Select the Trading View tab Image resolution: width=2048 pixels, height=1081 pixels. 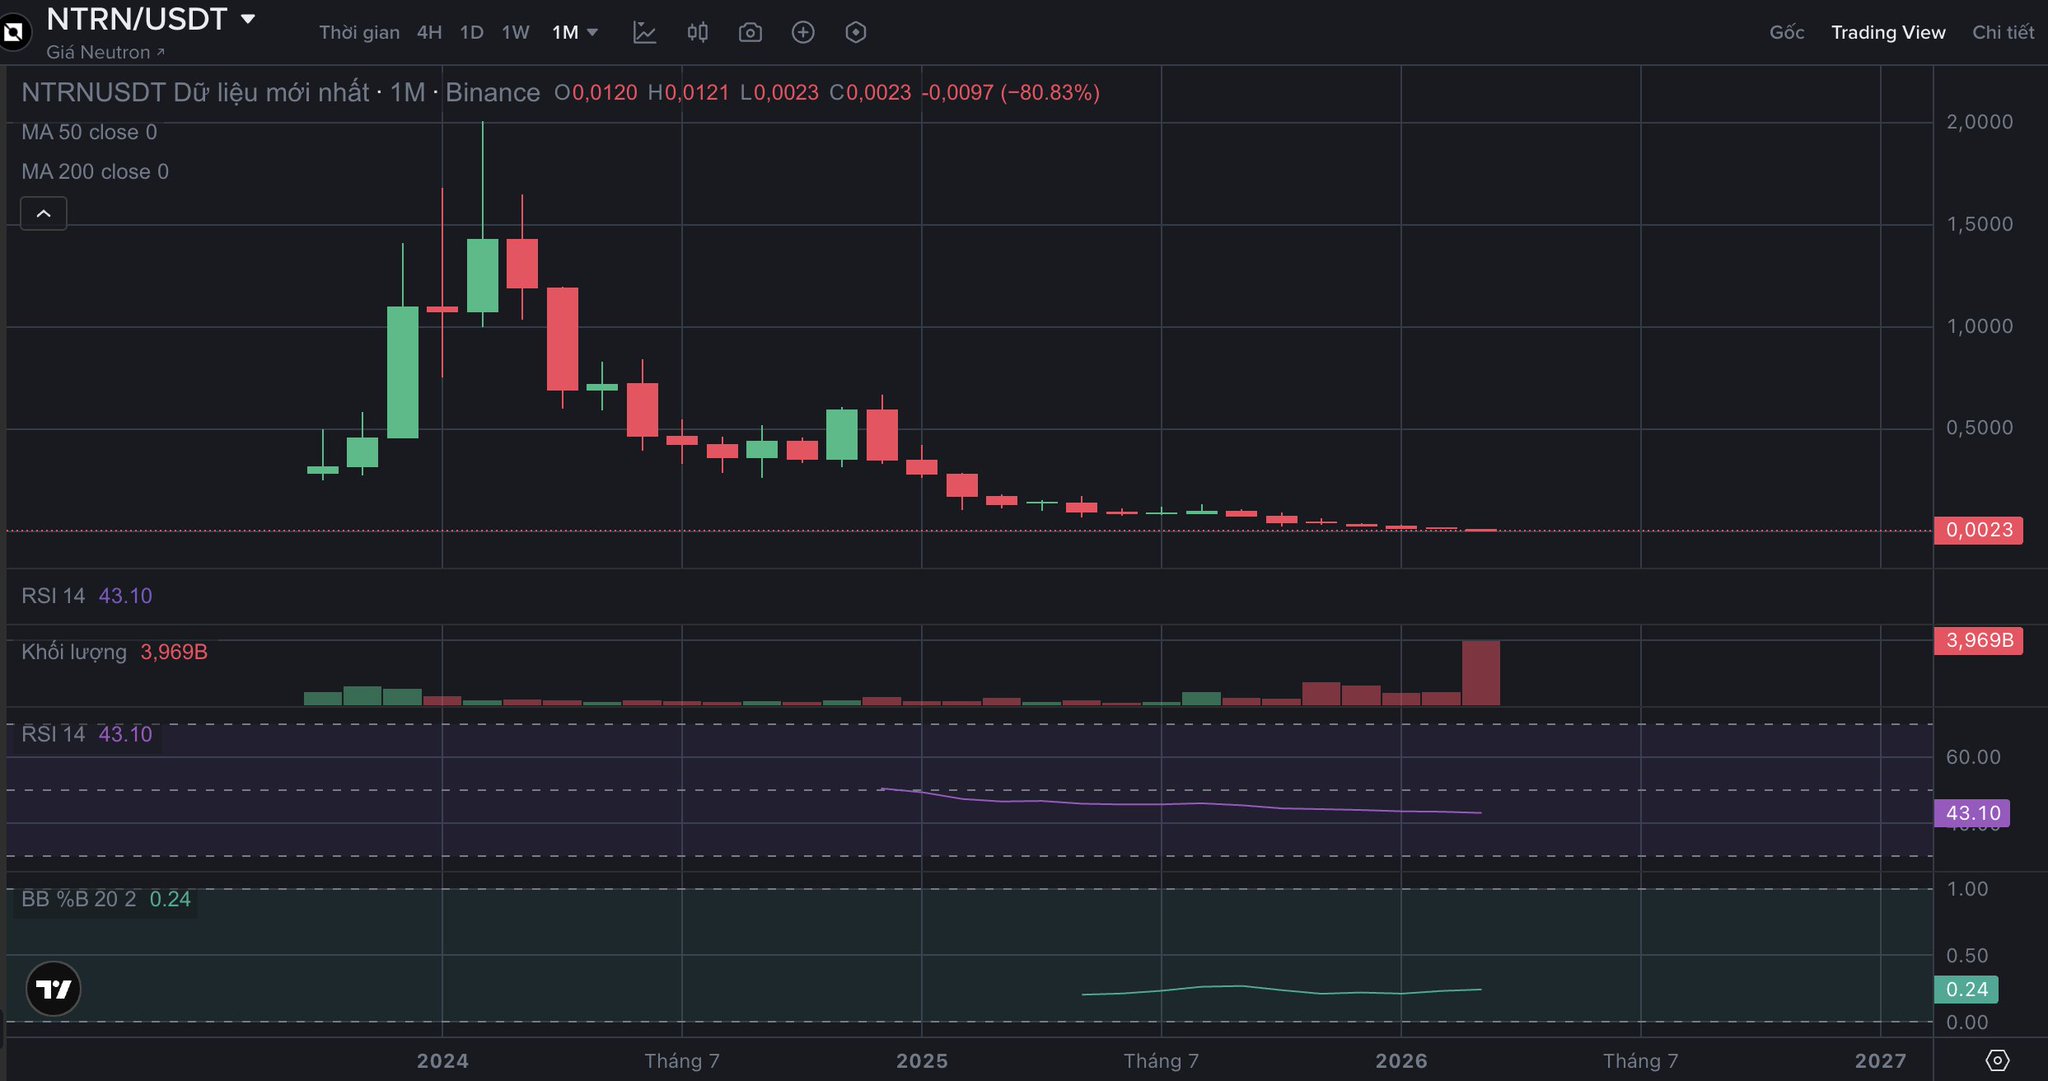pyautogui.click(x=1888, y=33)
